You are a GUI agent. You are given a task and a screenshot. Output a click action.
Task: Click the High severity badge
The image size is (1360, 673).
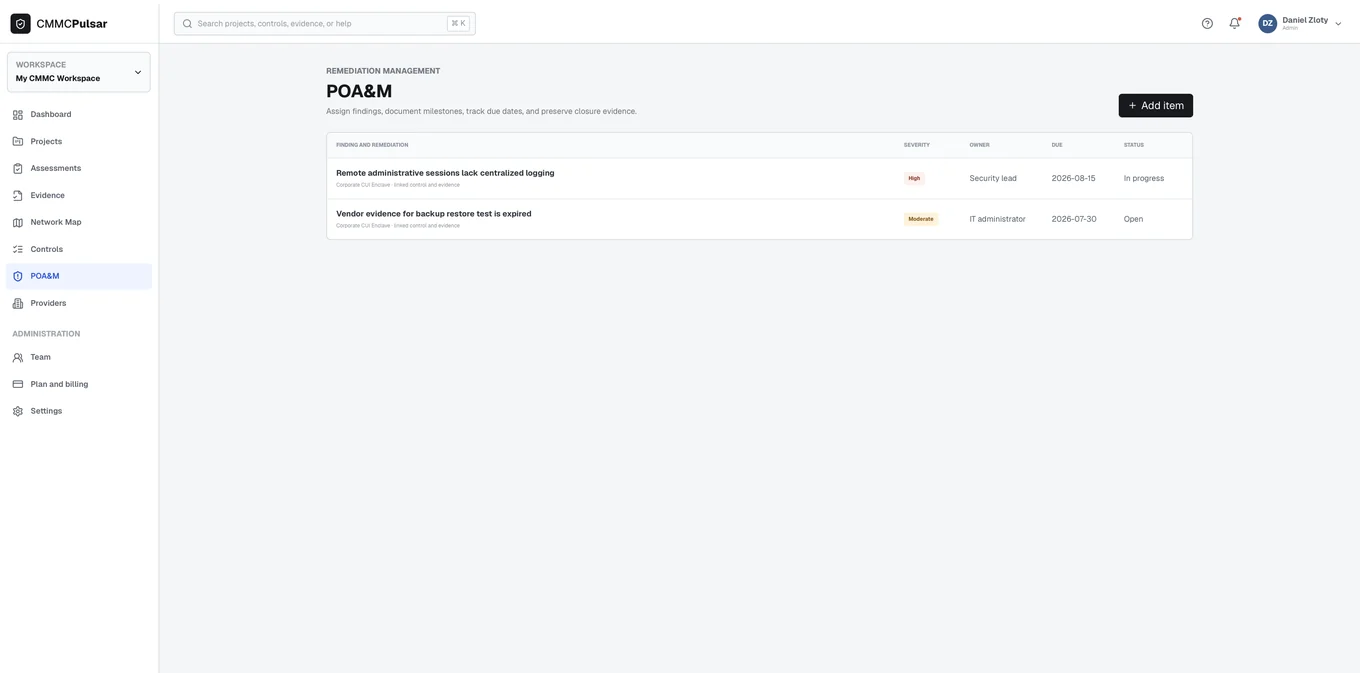[x=914, y=179]
